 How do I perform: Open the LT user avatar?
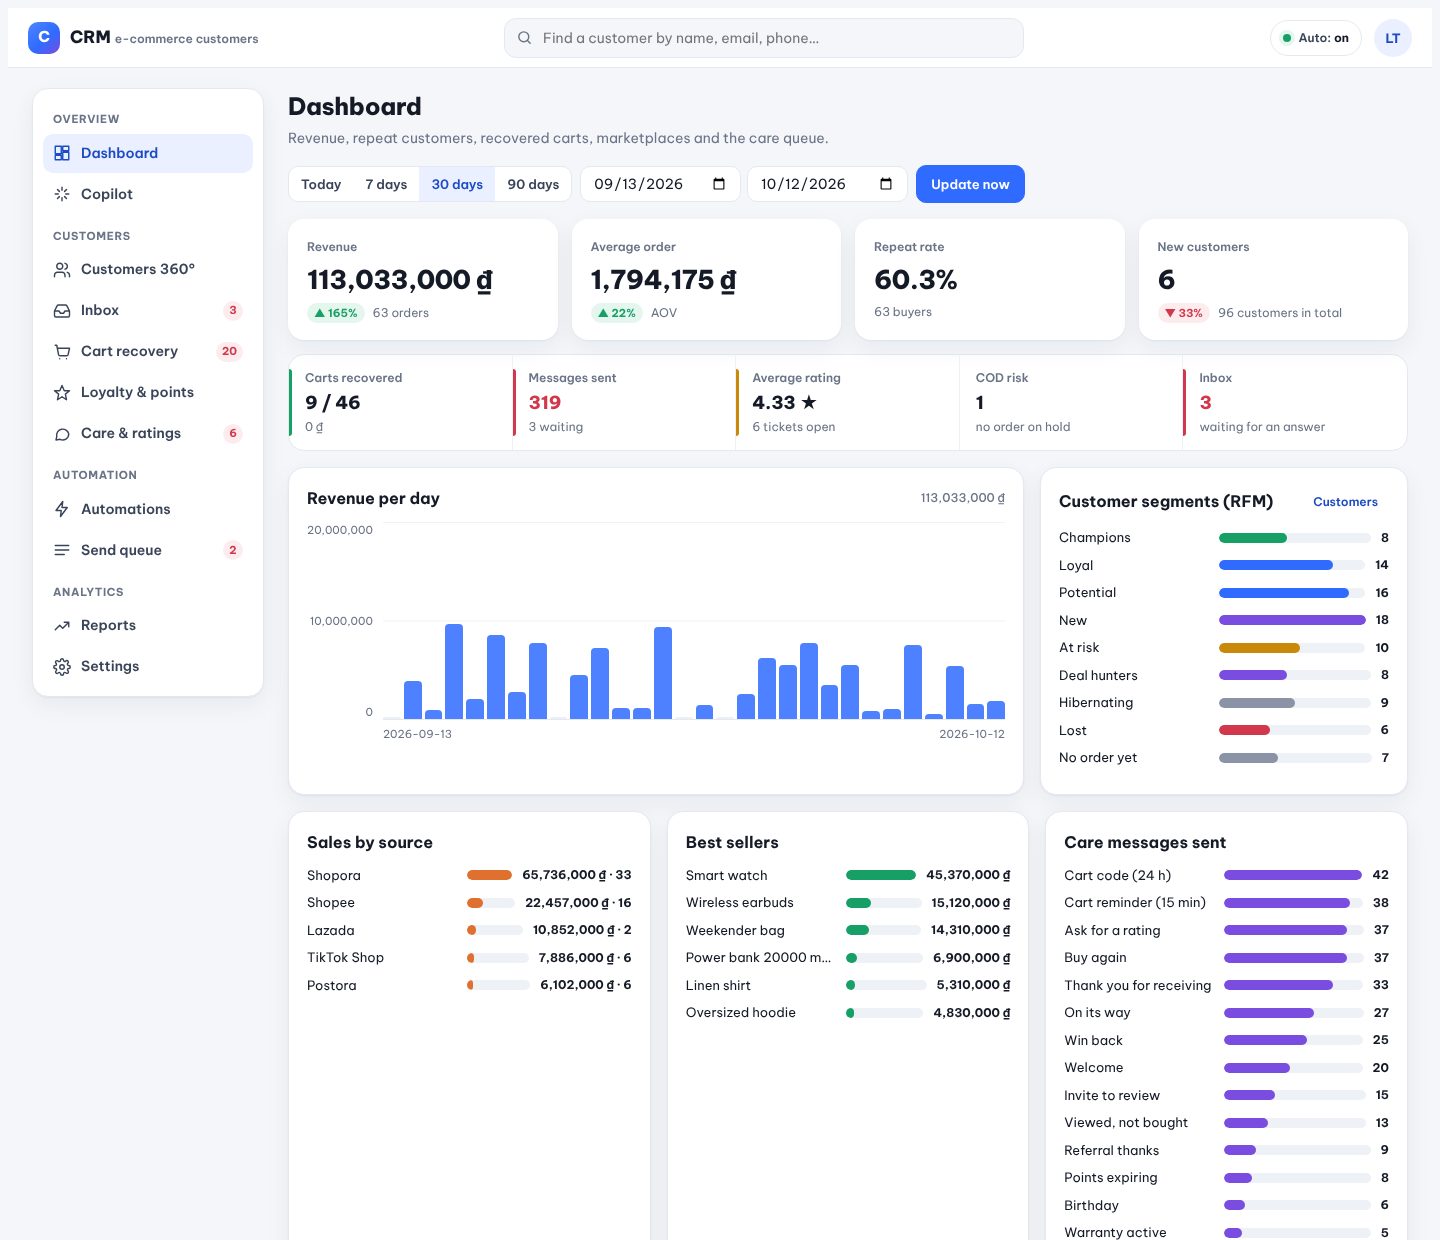click(1392, 38)
